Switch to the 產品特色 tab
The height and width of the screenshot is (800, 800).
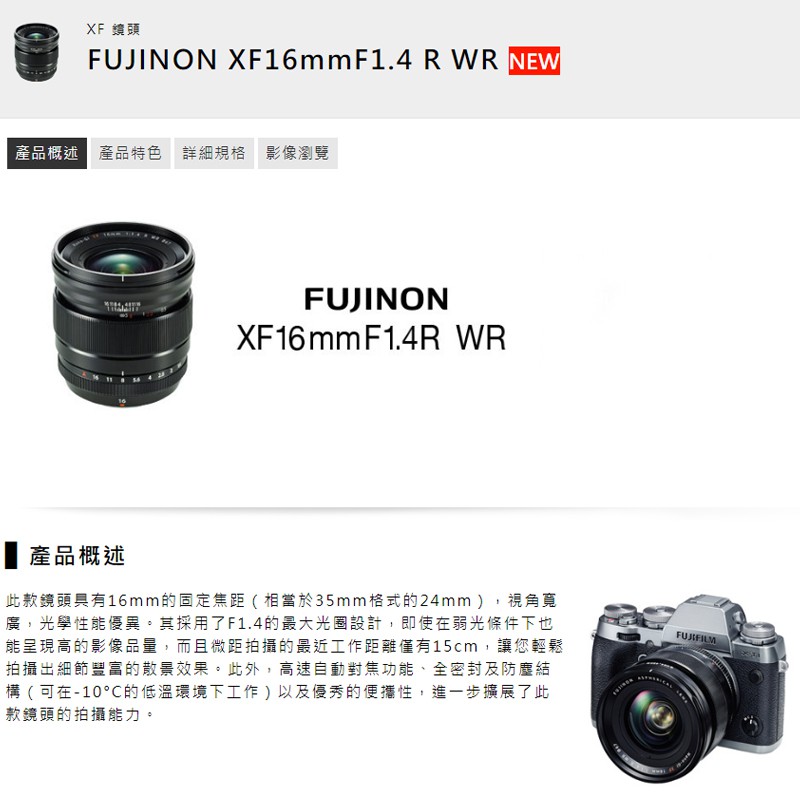131,153
